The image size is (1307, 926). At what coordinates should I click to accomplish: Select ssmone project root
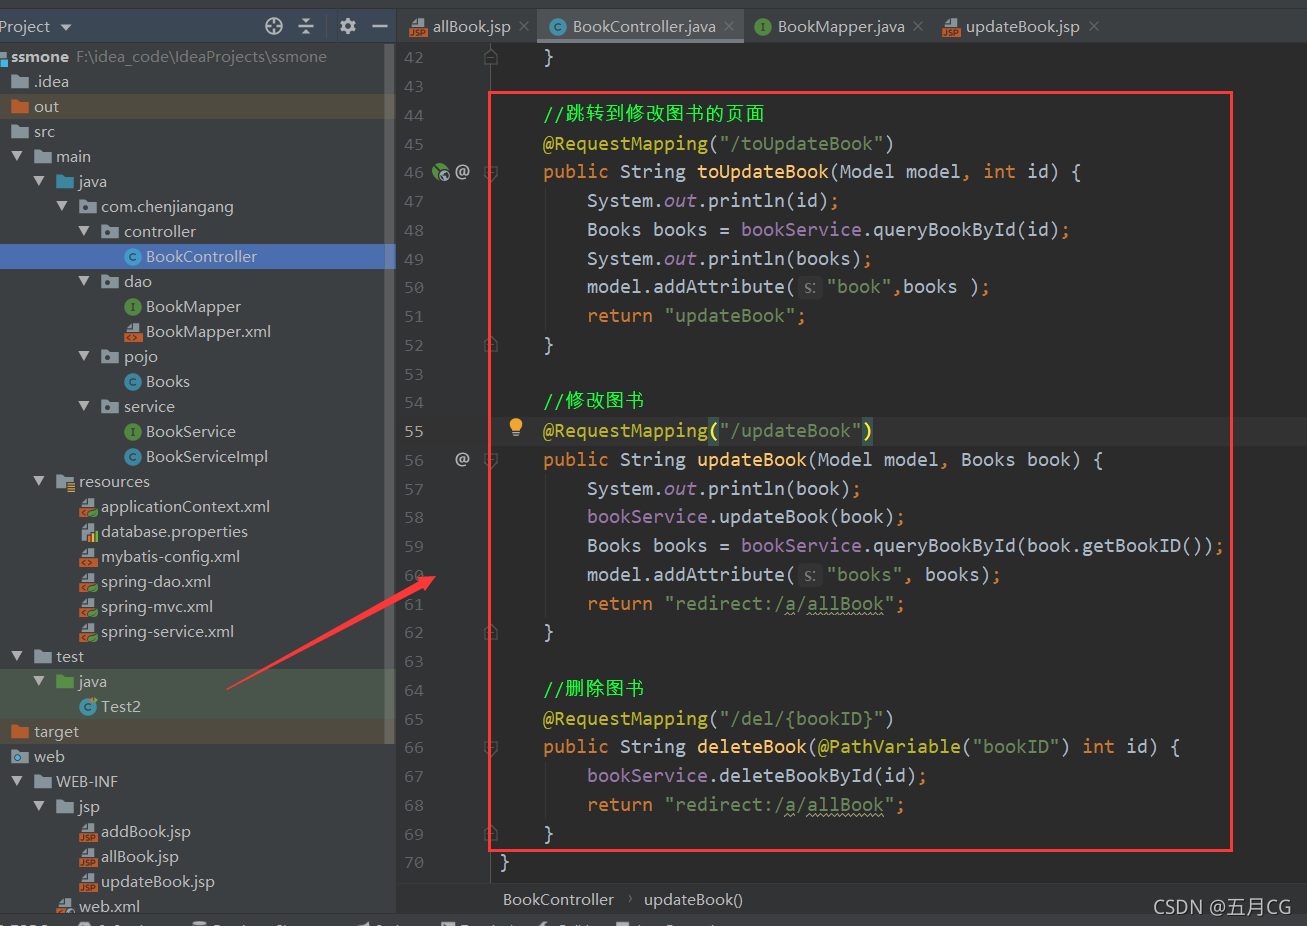(40, 56)
